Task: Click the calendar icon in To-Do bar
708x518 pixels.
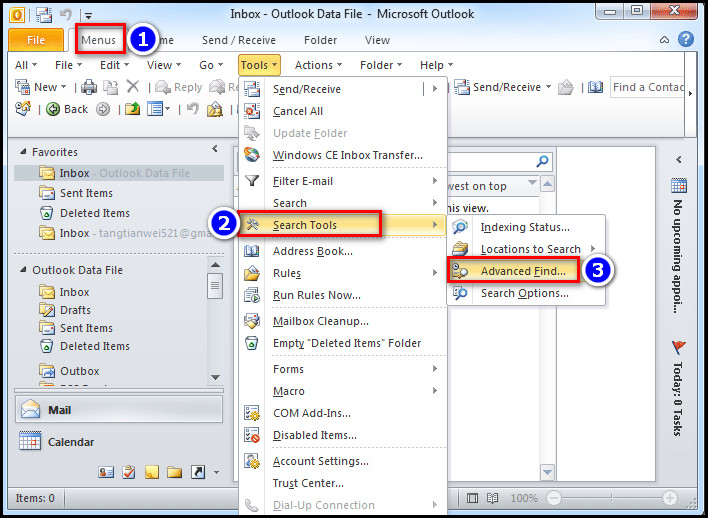Action: click(679, 185)
